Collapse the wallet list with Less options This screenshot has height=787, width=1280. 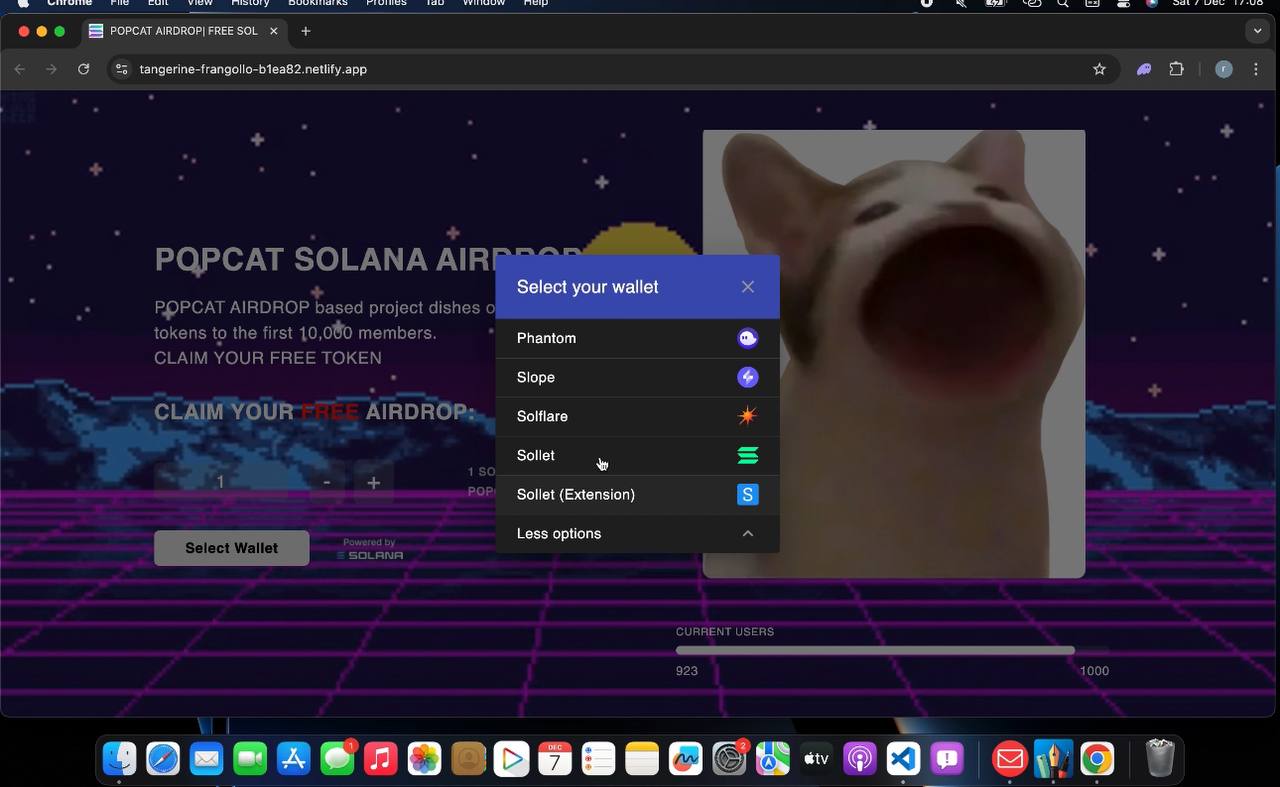[638, 534]
